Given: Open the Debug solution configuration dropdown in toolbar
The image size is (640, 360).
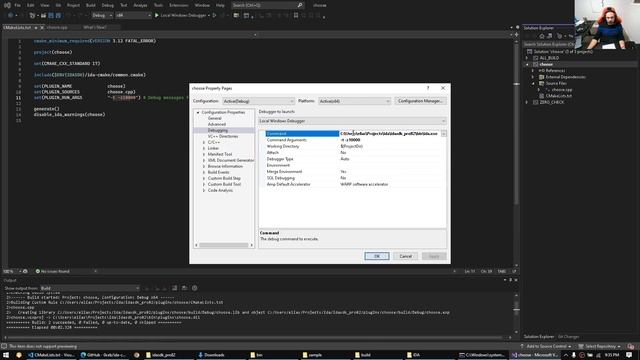Looking at the screenshot, I should 102,15.
